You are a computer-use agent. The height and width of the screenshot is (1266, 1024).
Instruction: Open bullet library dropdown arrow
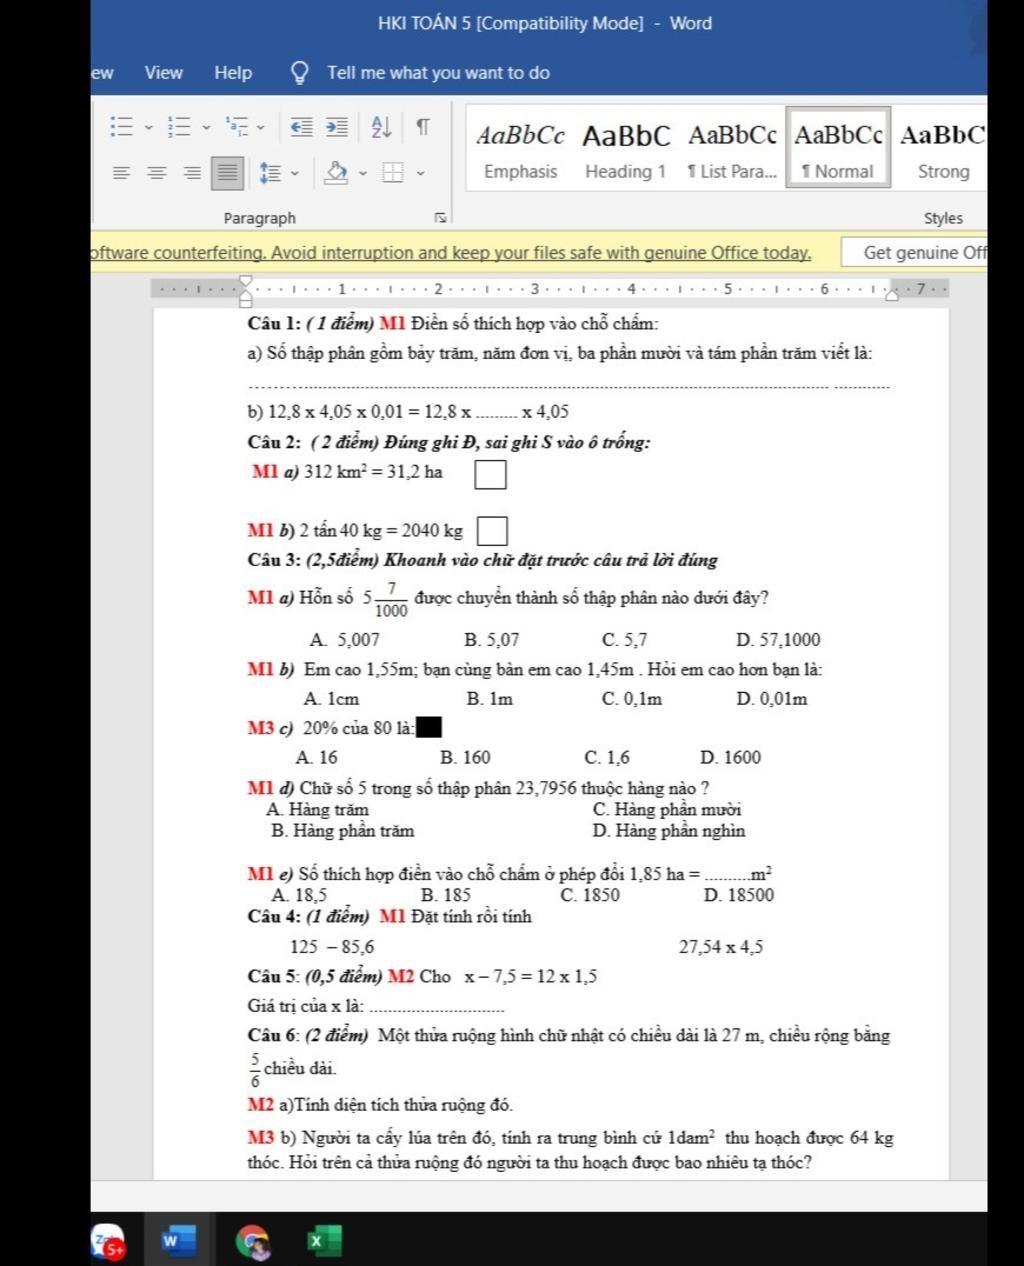click(x=149, y=127)
